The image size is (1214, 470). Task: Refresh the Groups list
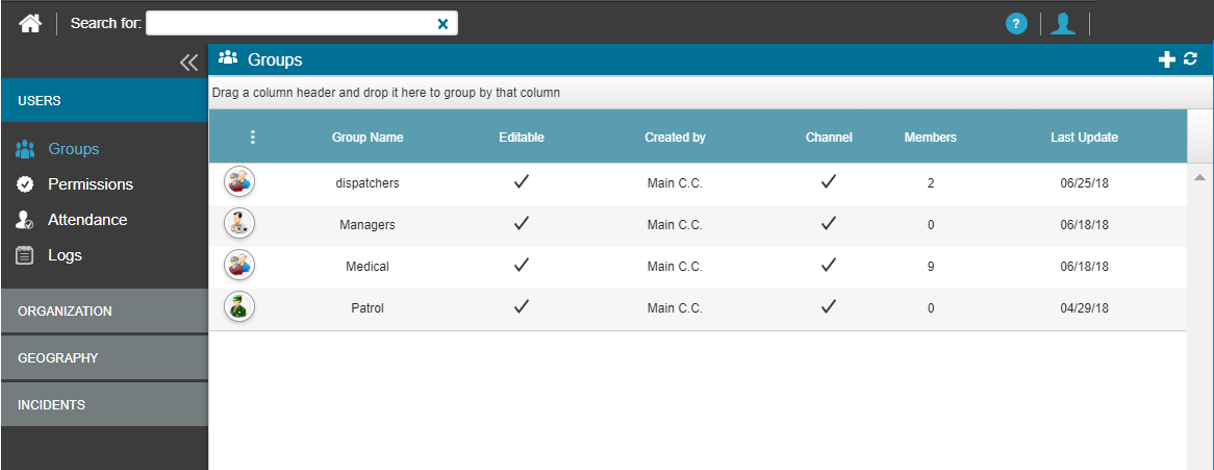pos(1190,59)
